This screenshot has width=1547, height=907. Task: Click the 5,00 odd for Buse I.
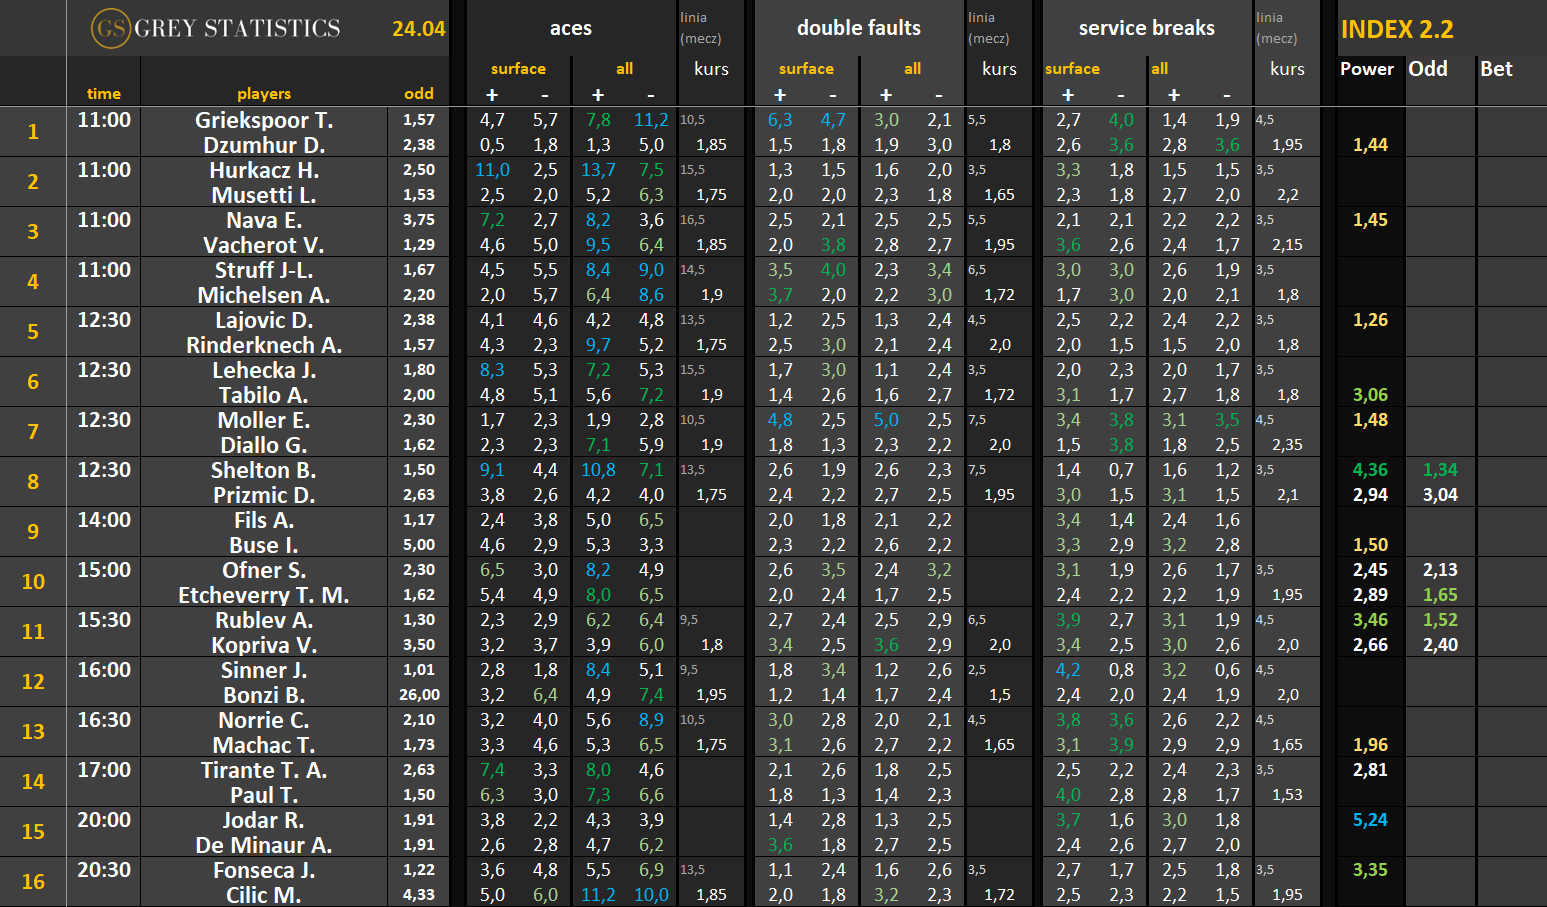point(419,545)
